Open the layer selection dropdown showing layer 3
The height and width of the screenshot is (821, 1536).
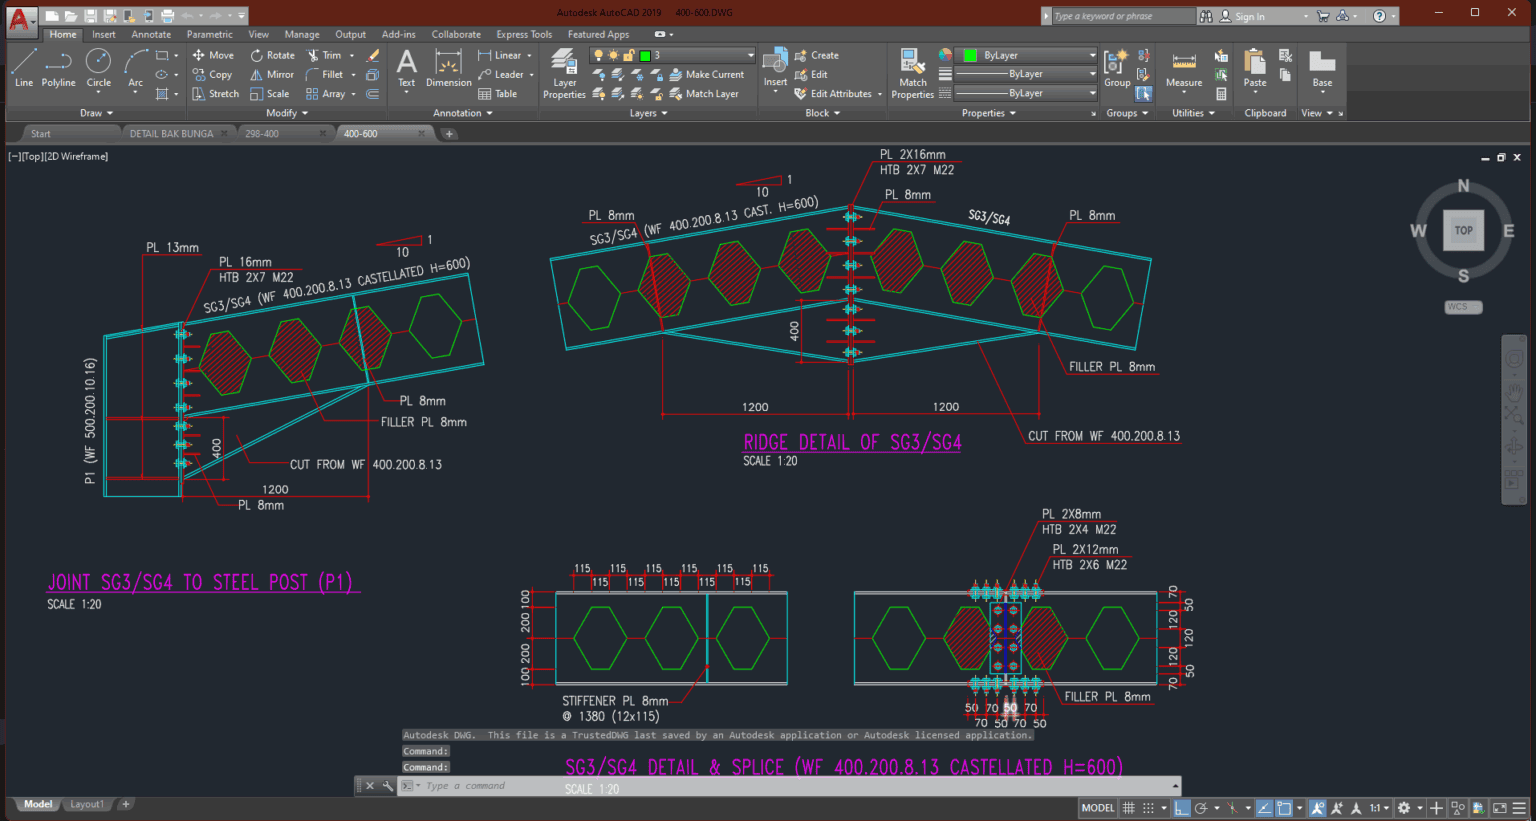tap(750, 55)
